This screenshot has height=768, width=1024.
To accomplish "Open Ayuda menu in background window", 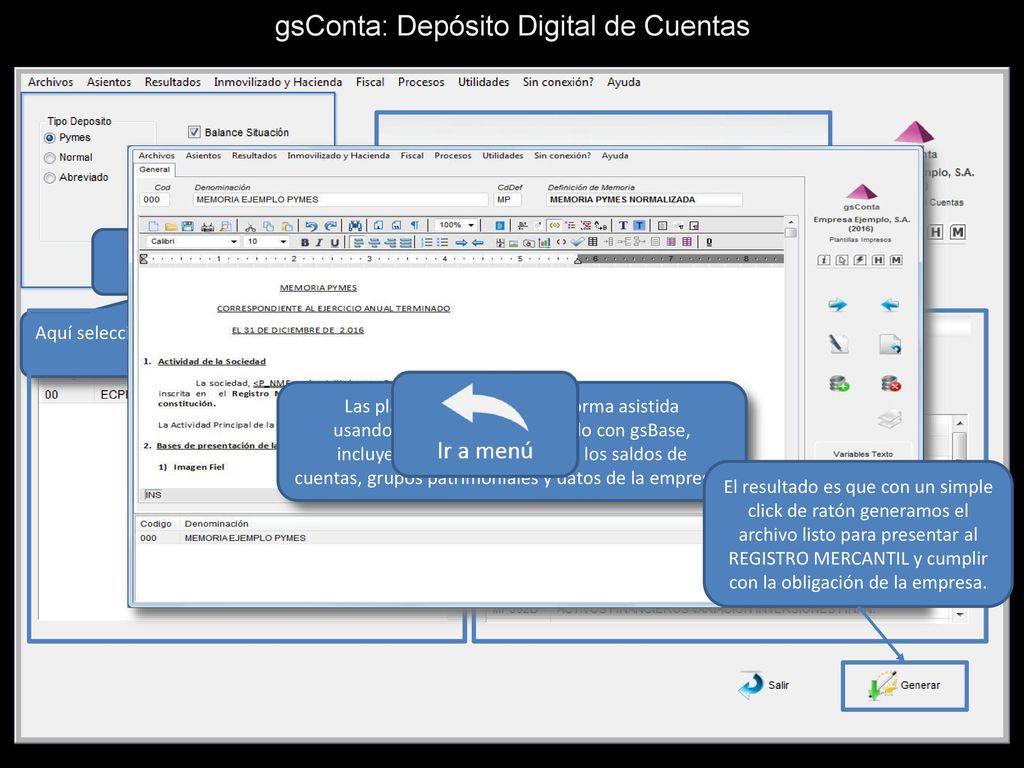I will point(624,82).
